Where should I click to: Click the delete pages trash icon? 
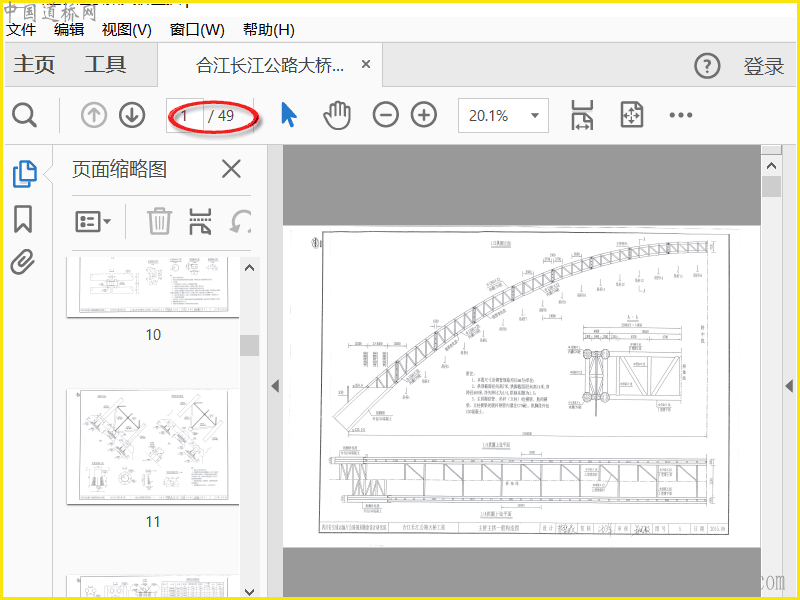point(159,221)
